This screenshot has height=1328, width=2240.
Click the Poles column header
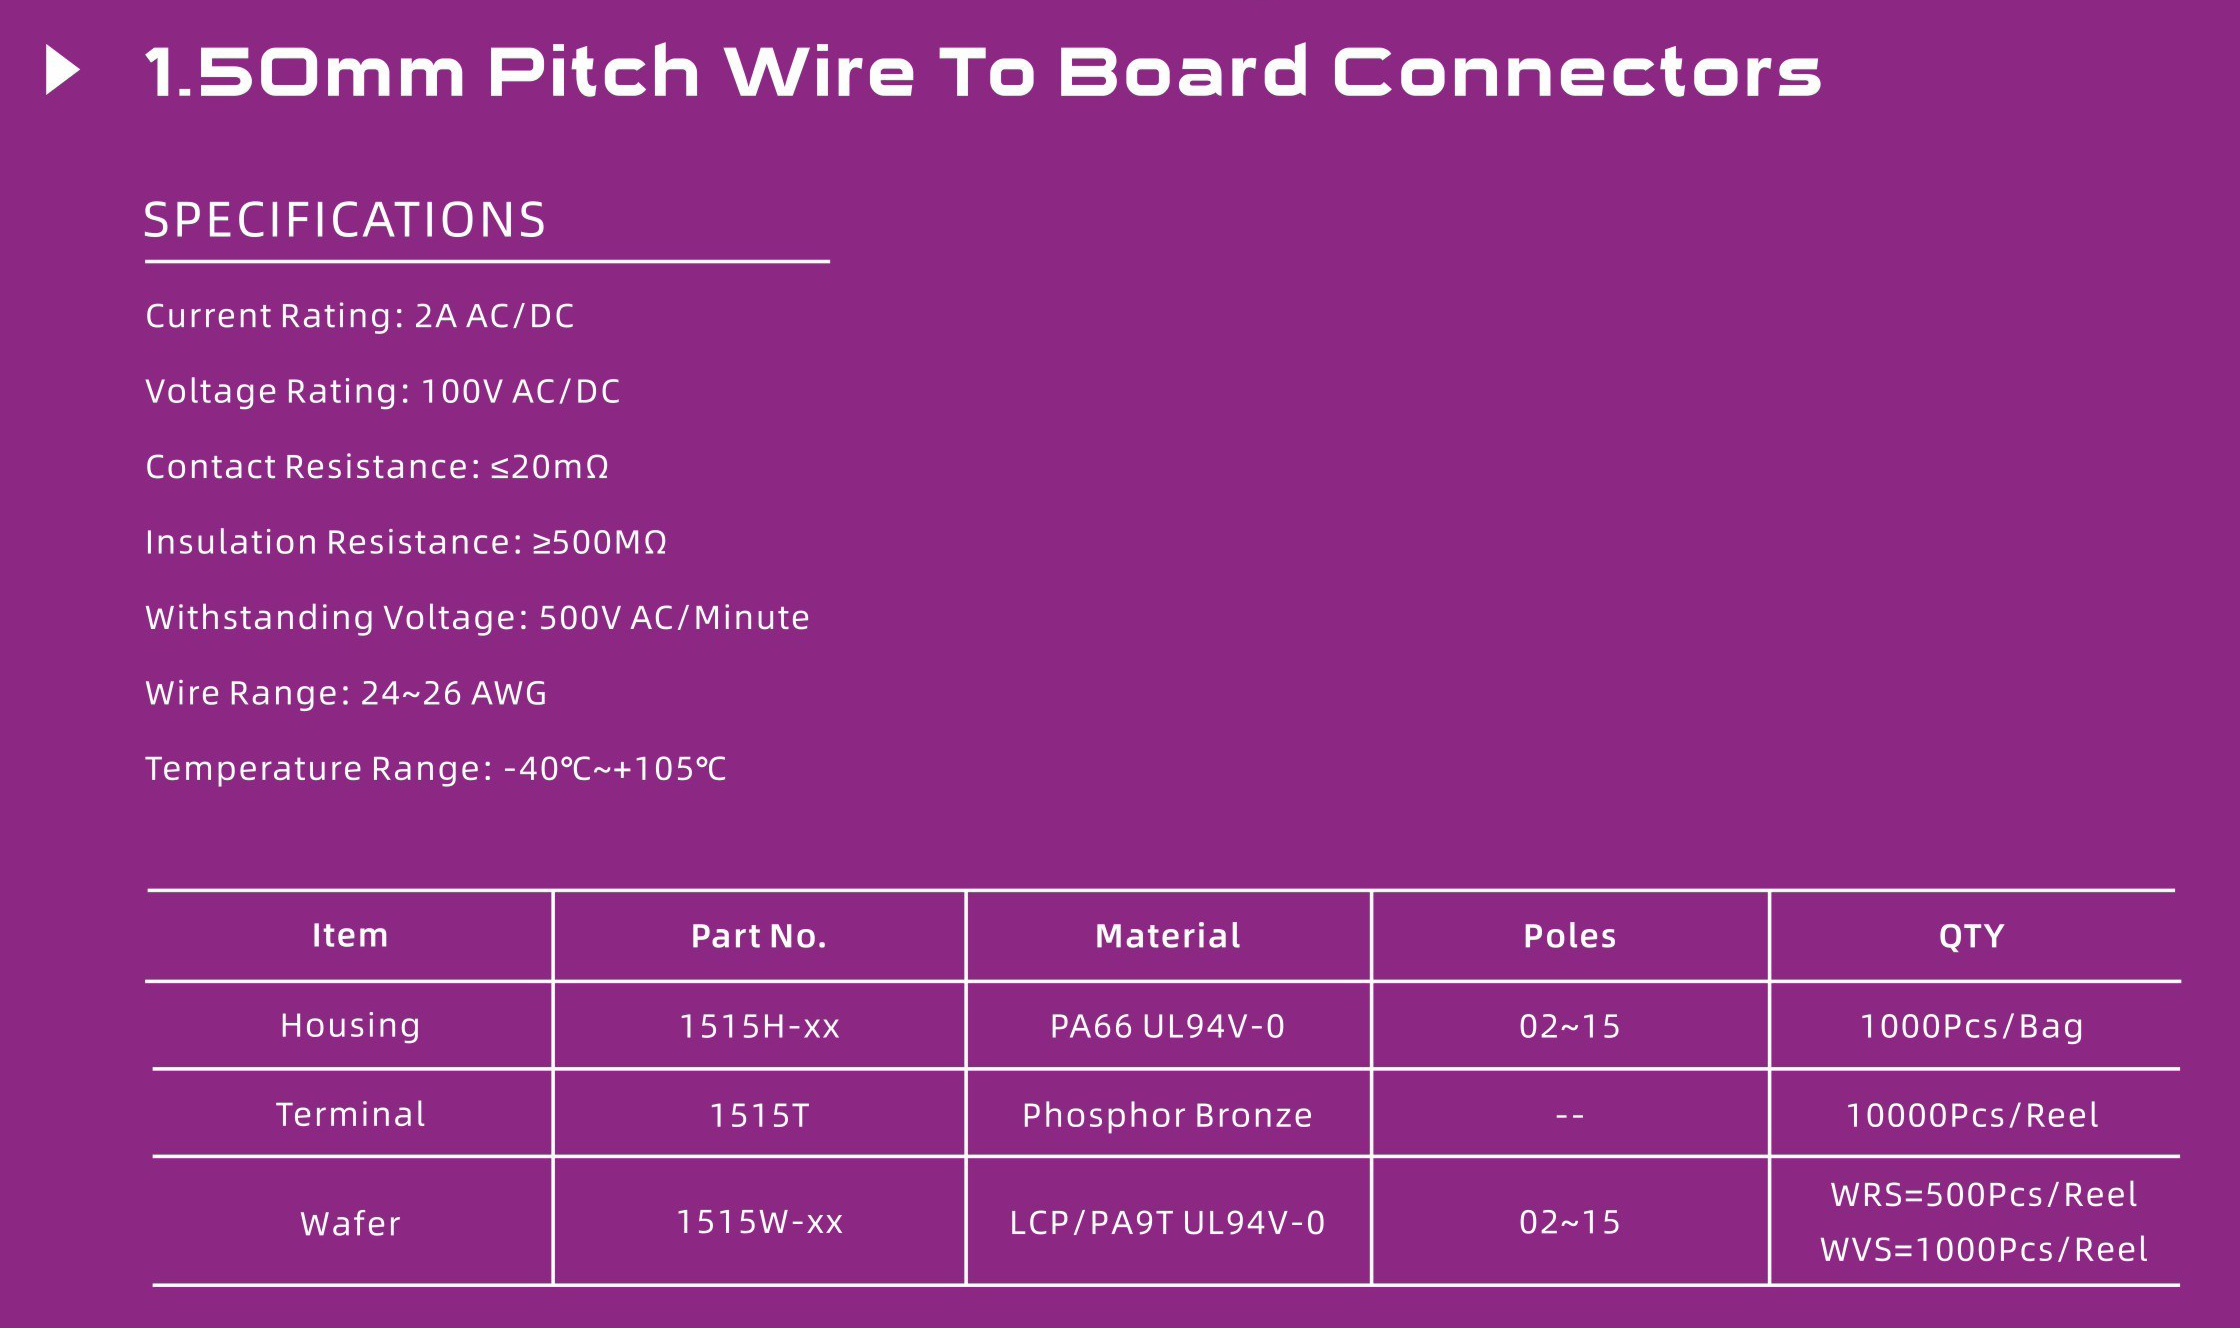click(1570, 936)
